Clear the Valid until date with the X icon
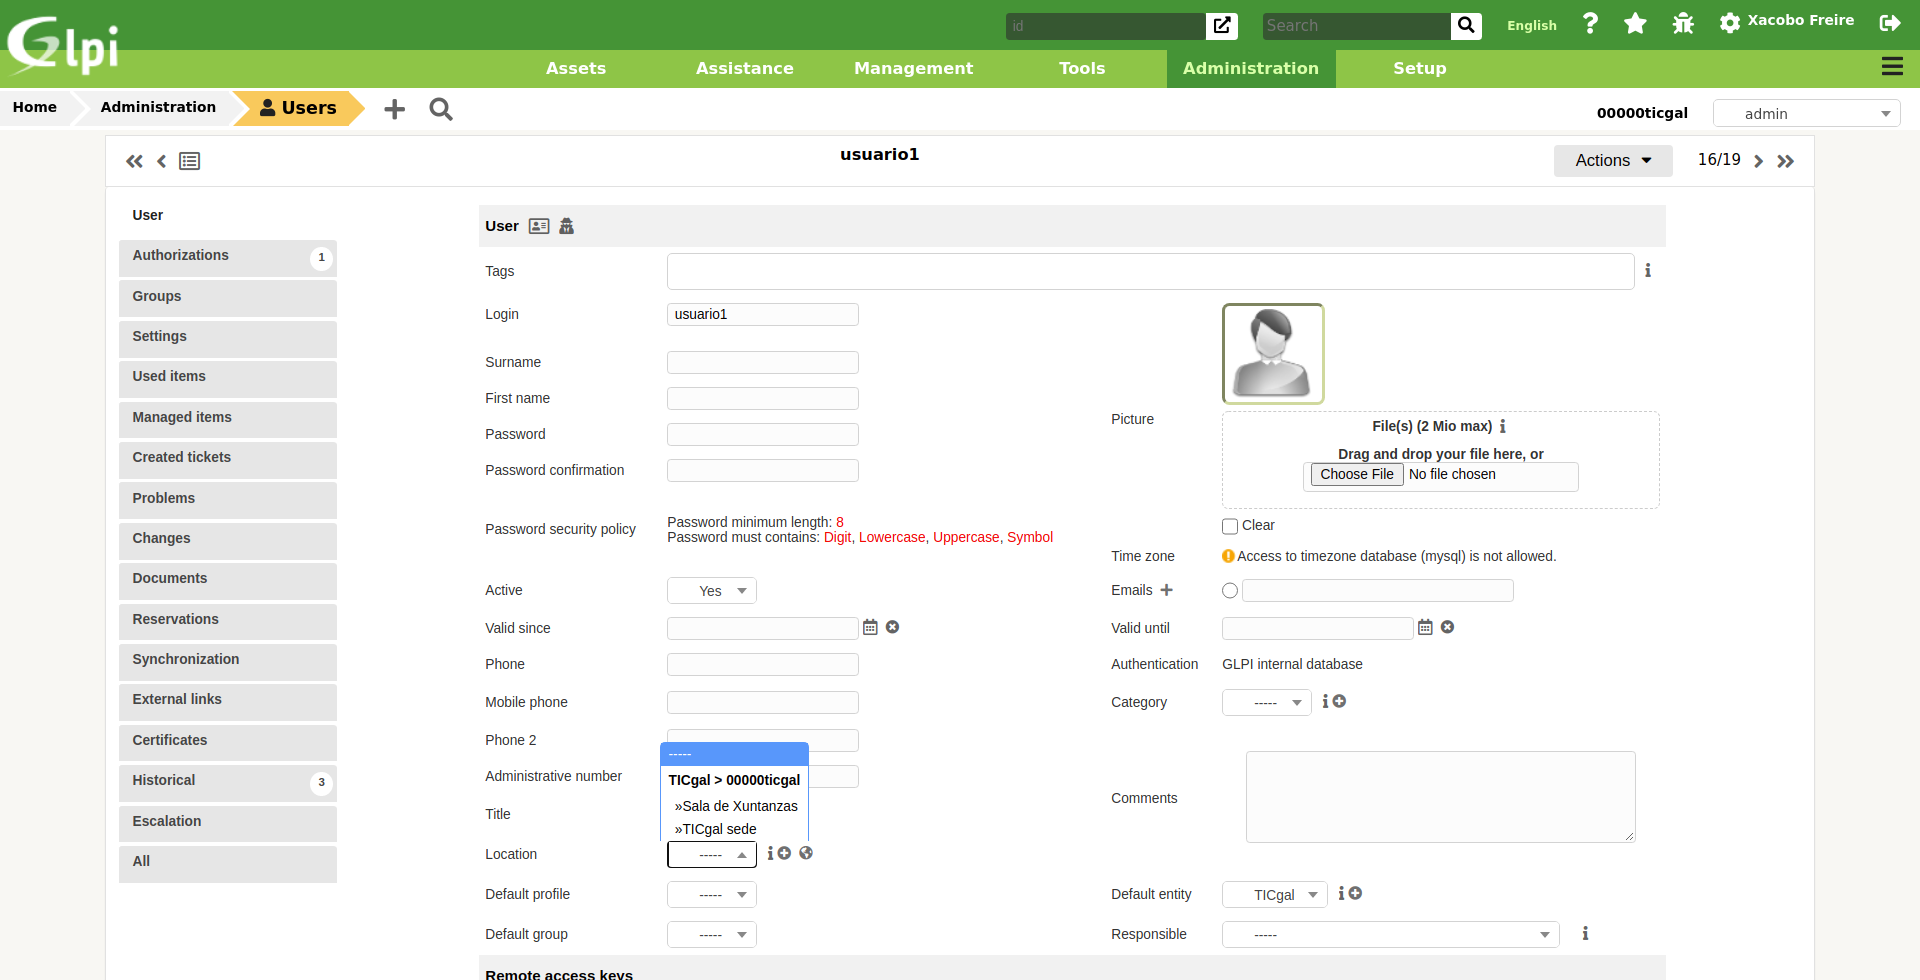 [1448, 627]
